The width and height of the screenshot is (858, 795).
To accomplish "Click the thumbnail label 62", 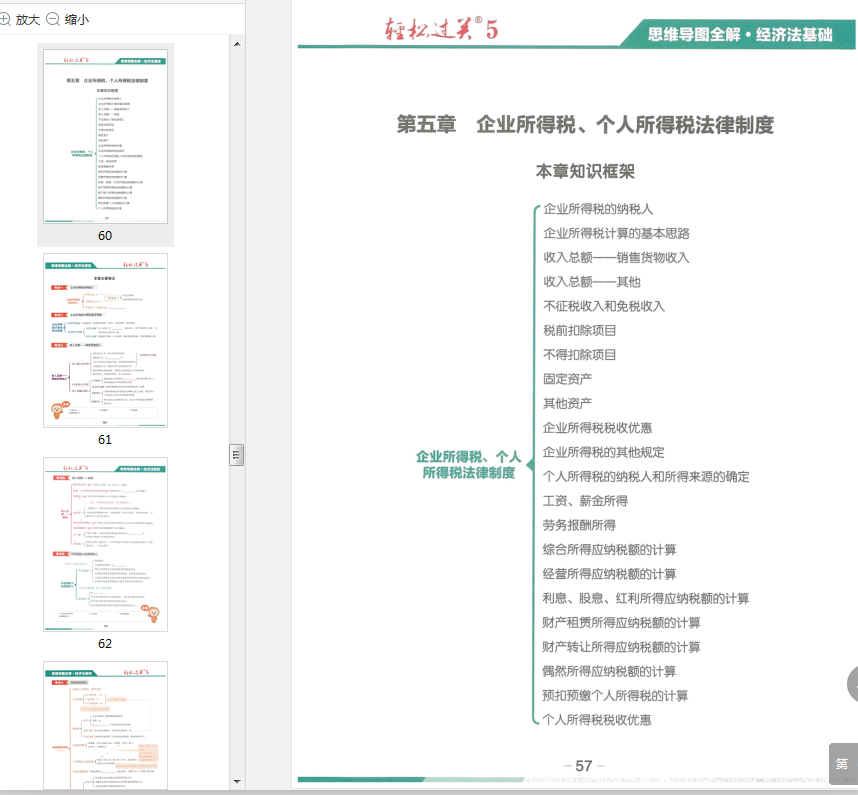I will 105,644.
